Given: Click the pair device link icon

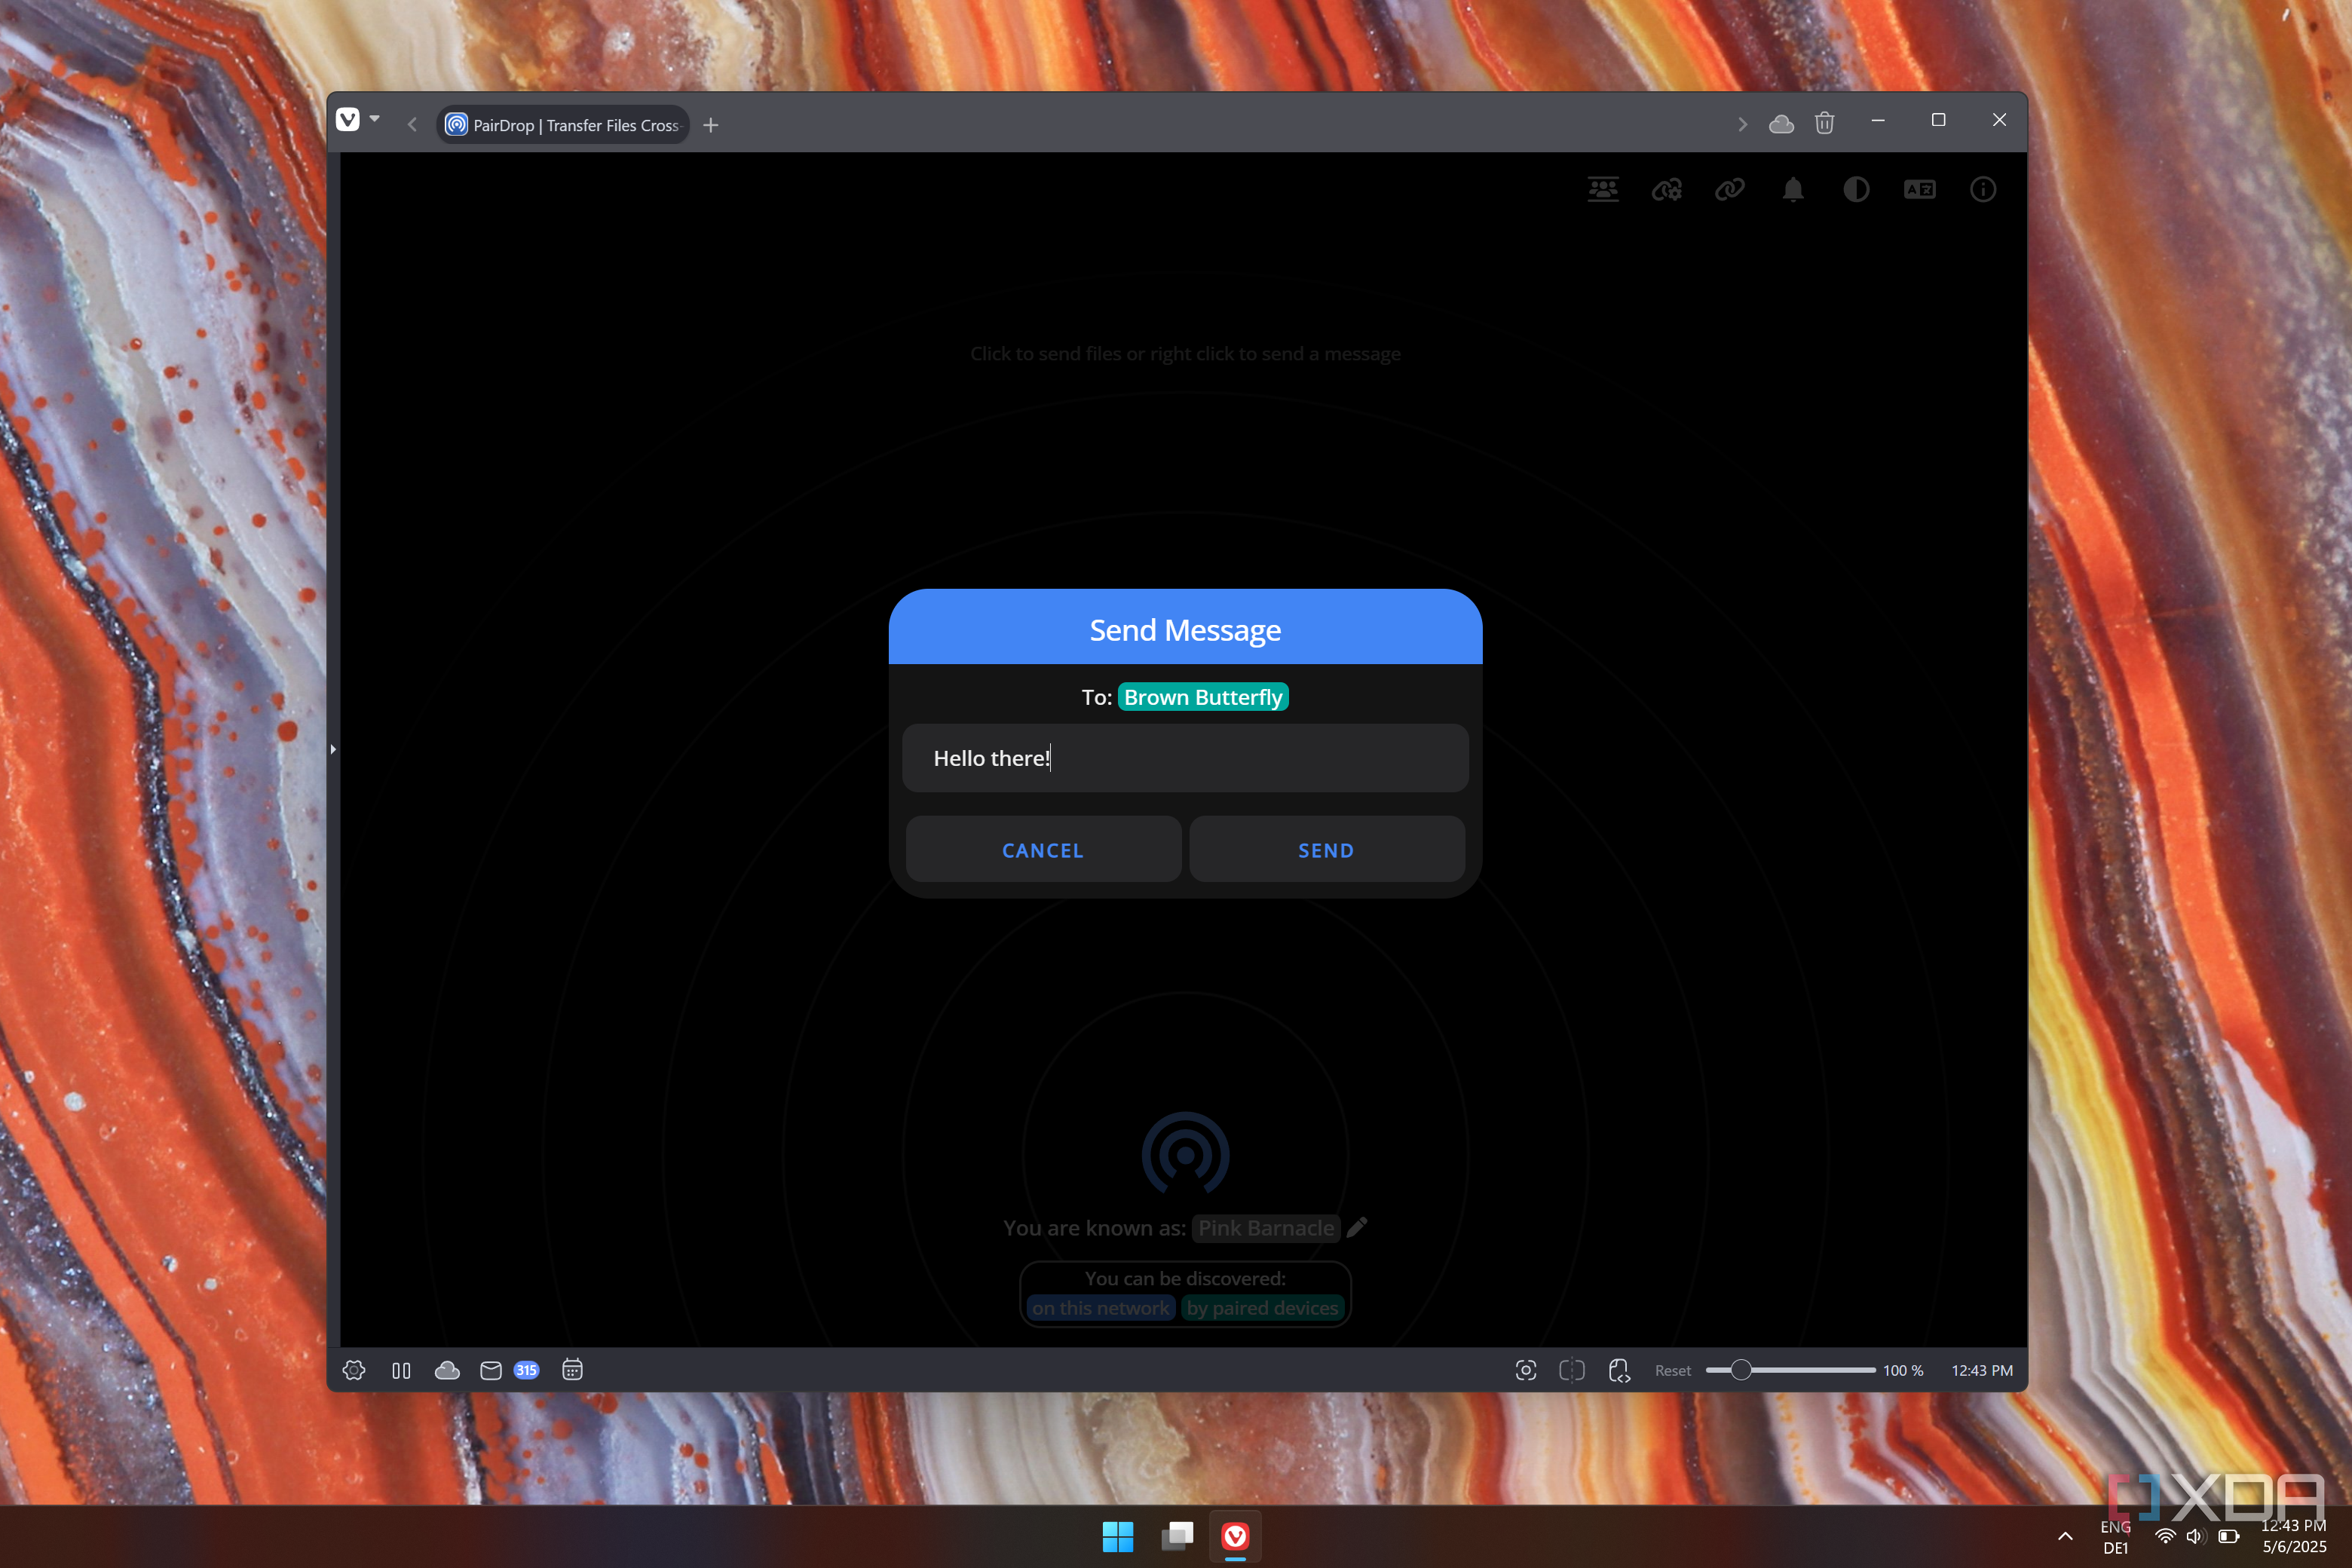Looking at the screenshot, I should (1730, 189).
